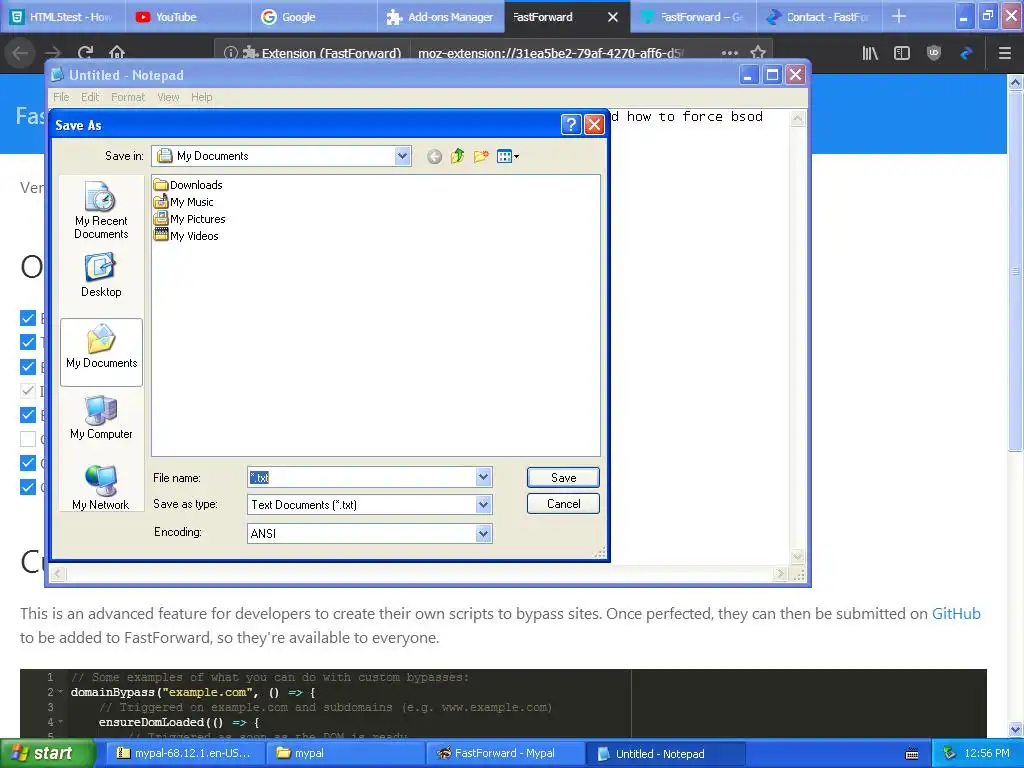Open a new browser tab

click(899, 16)
